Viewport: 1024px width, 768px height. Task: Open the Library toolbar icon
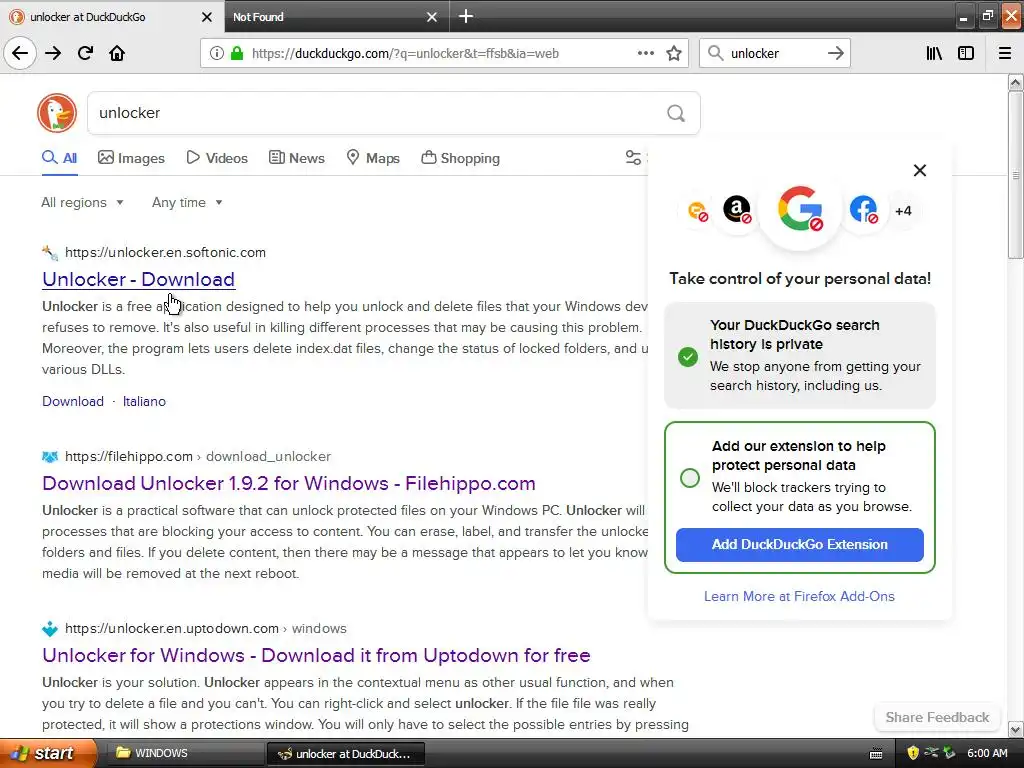point(935,54)
